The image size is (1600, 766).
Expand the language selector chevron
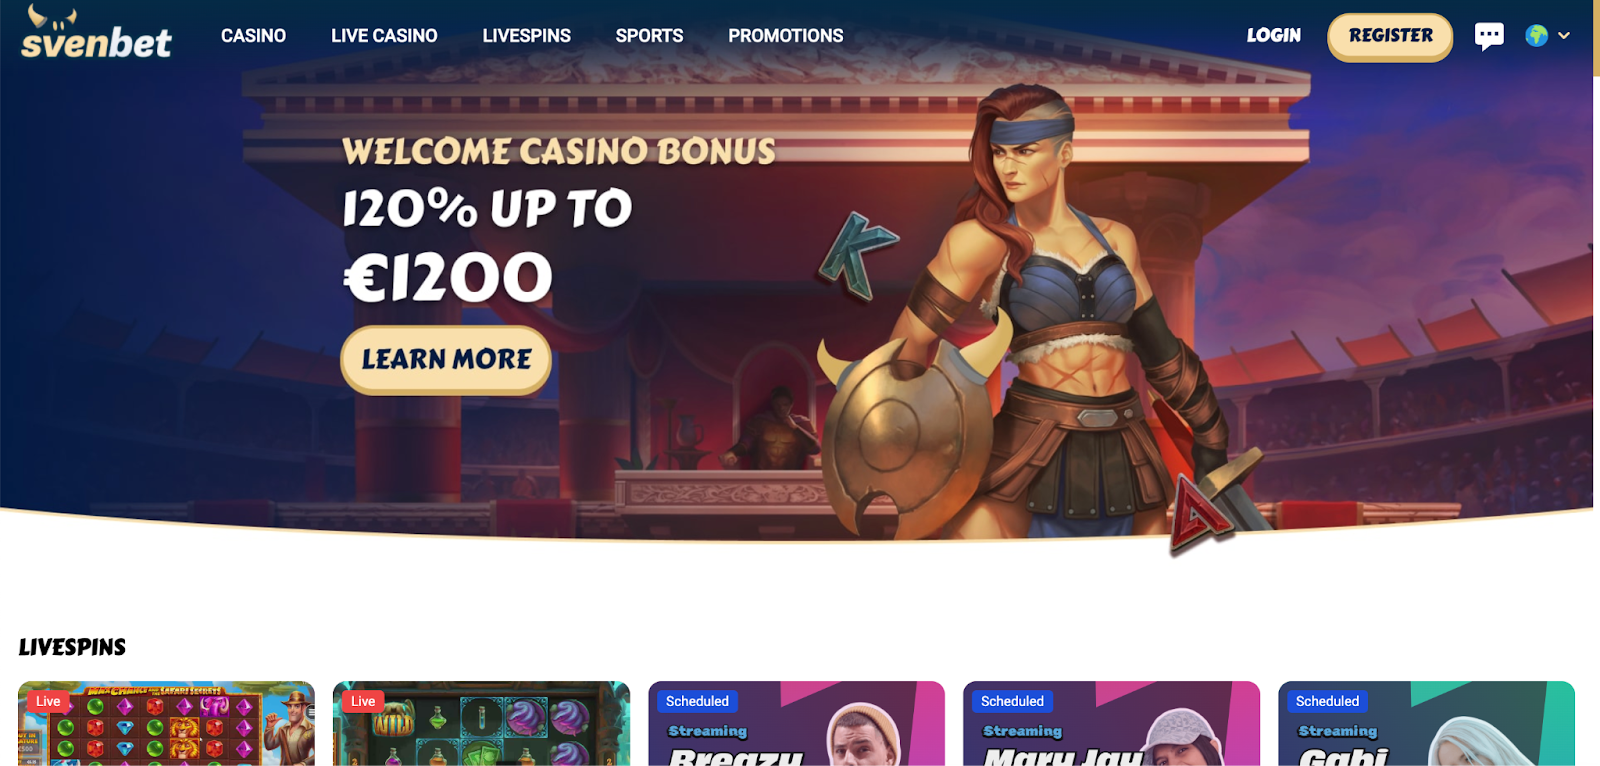1564,36
